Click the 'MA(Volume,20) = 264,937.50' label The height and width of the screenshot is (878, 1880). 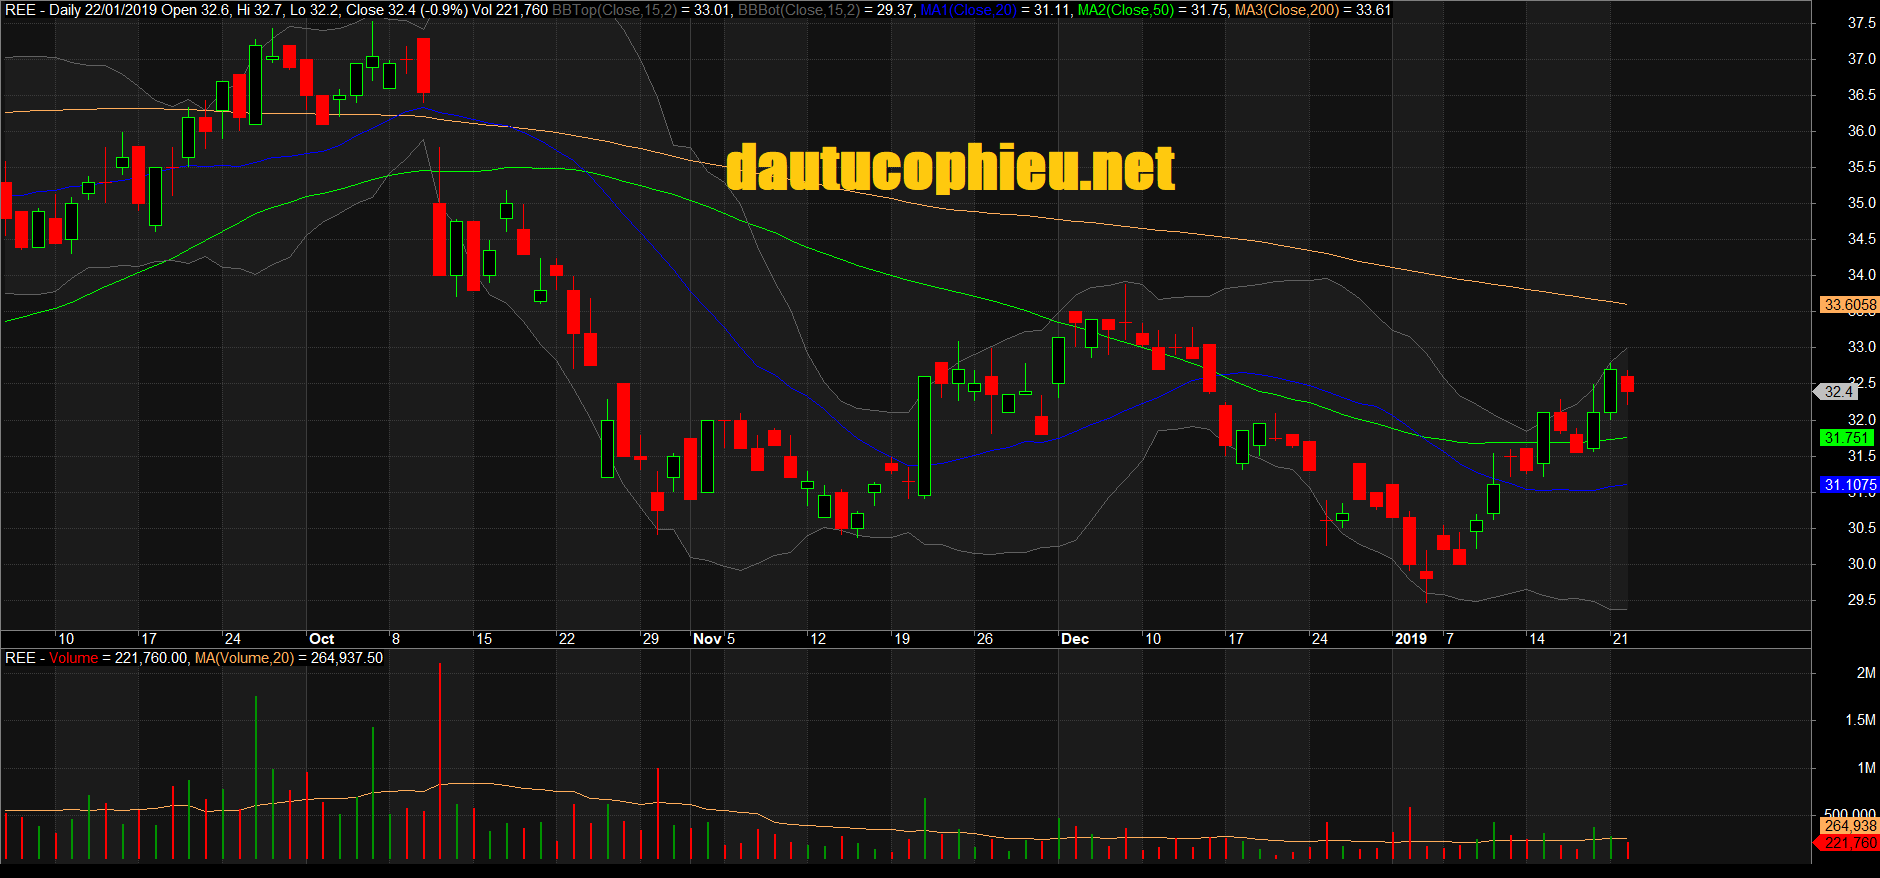(x=289, y=658)
